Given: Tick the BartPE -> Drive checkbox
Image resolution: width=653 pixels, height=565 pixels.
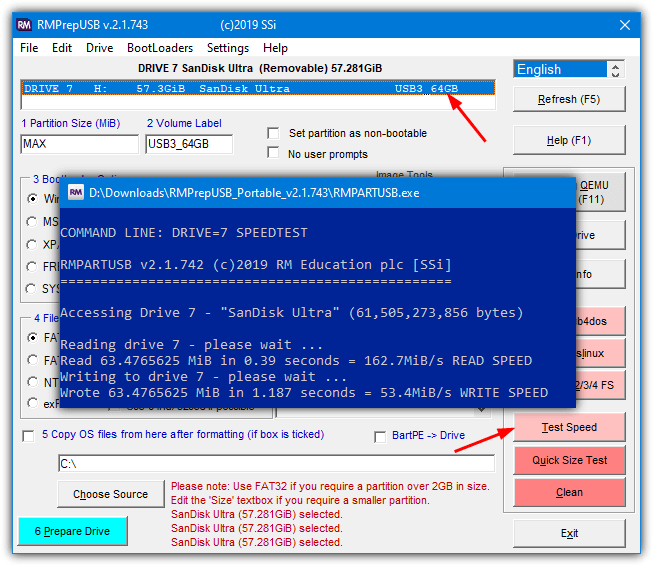Looking at the screenshot, I should point(380,437).
